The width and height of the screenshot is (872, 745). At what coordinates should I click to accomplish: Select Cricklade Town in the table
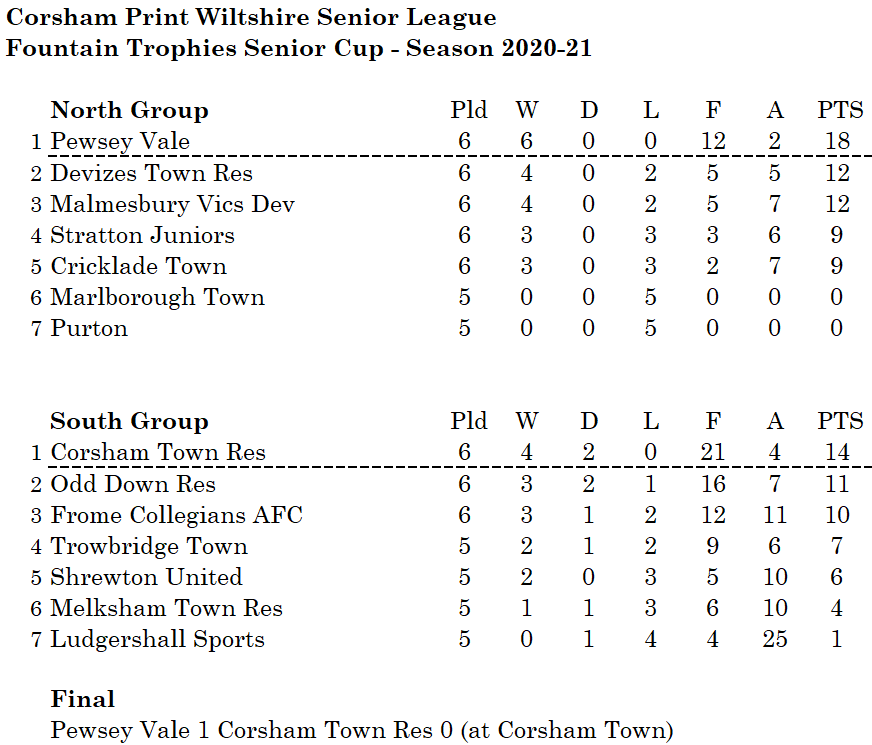point(138,266)
